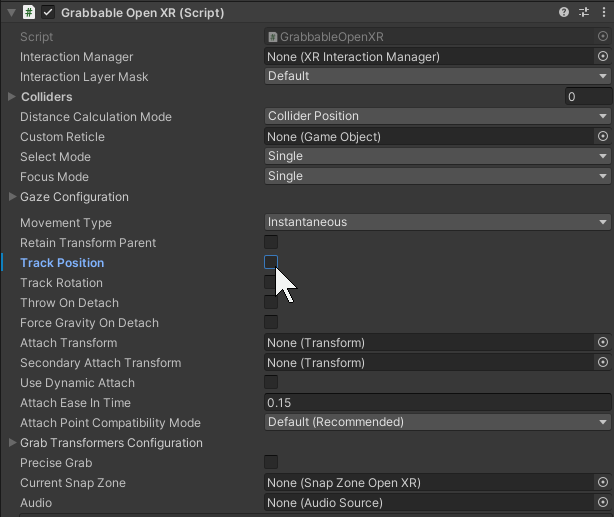The width and height of the screenshot is (614, 517).
Task: Click object picker for Secondary Attach Transform
Action: pos(602,363)
